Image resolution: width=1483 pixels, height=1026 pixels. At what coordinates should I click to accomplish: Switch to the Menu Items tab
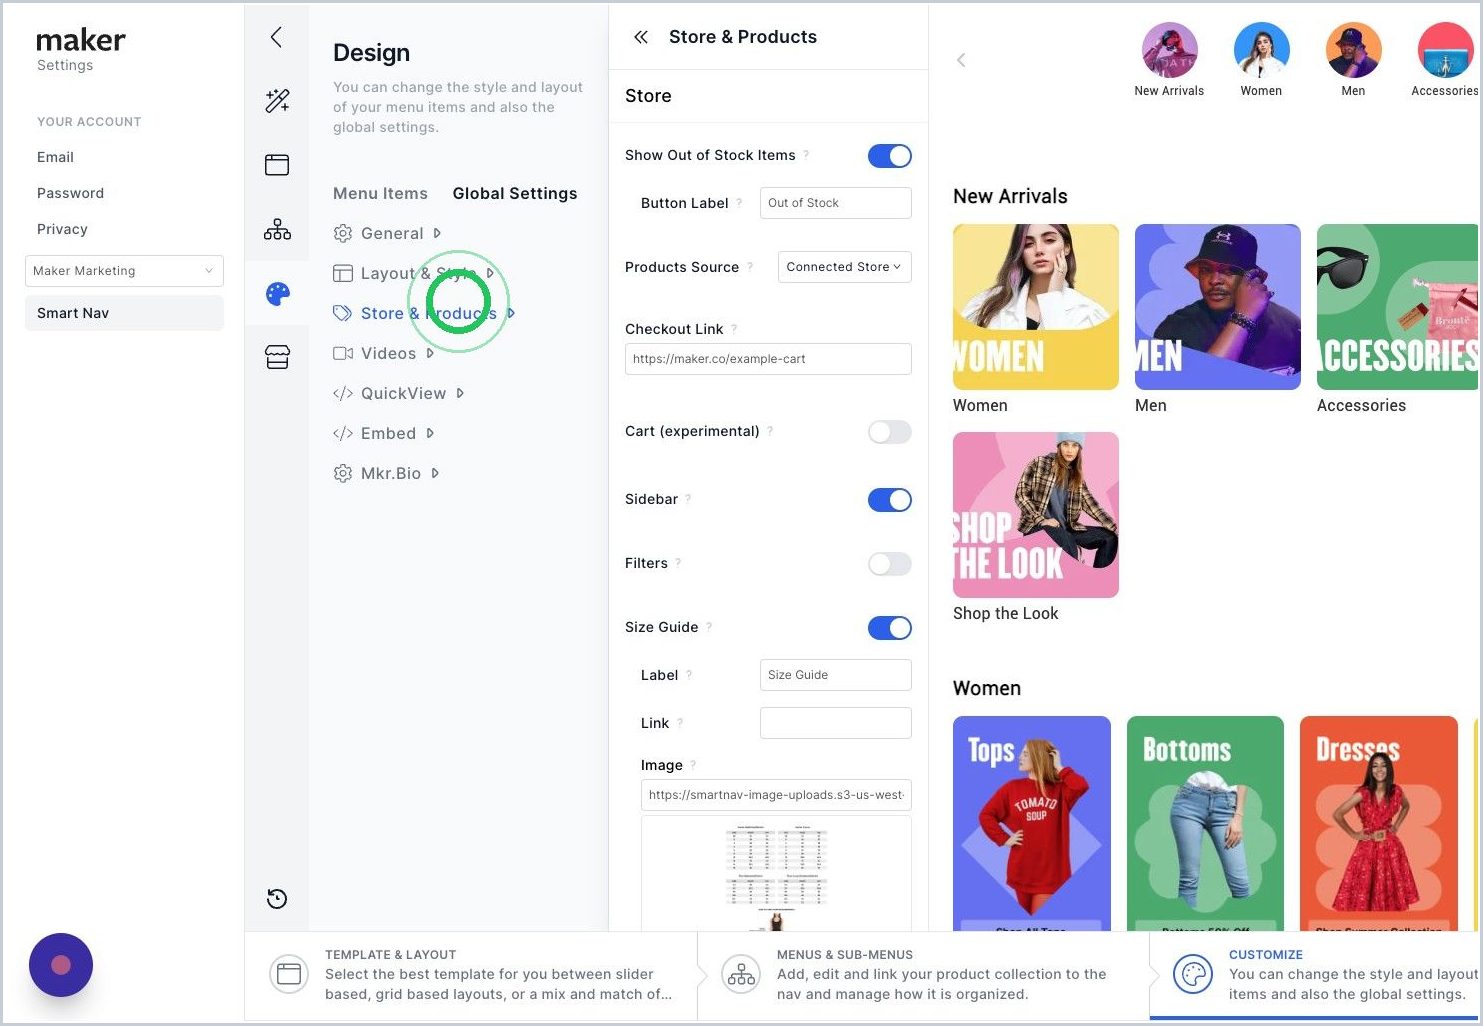click(380, 193)
